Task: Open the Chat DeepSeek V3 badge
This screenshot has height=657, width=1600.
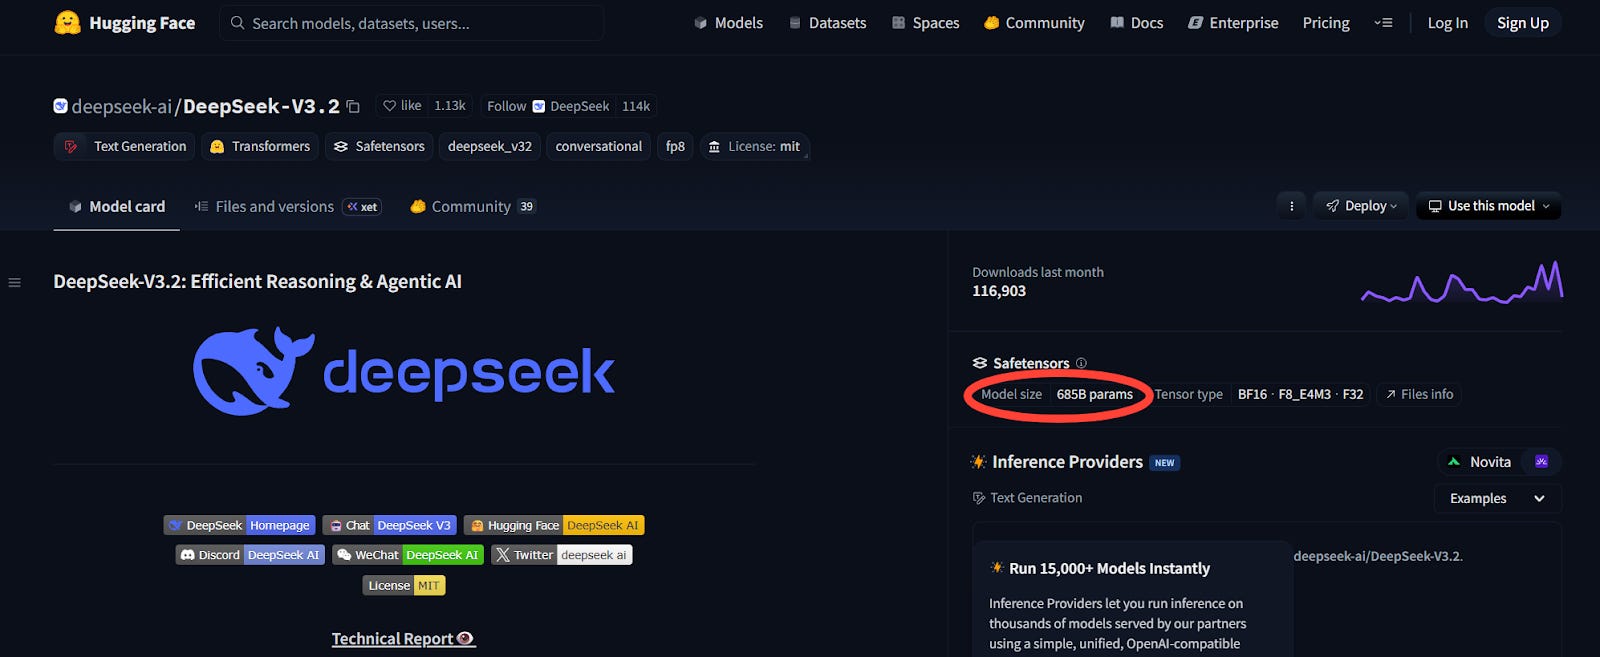Action: [390, 525]
